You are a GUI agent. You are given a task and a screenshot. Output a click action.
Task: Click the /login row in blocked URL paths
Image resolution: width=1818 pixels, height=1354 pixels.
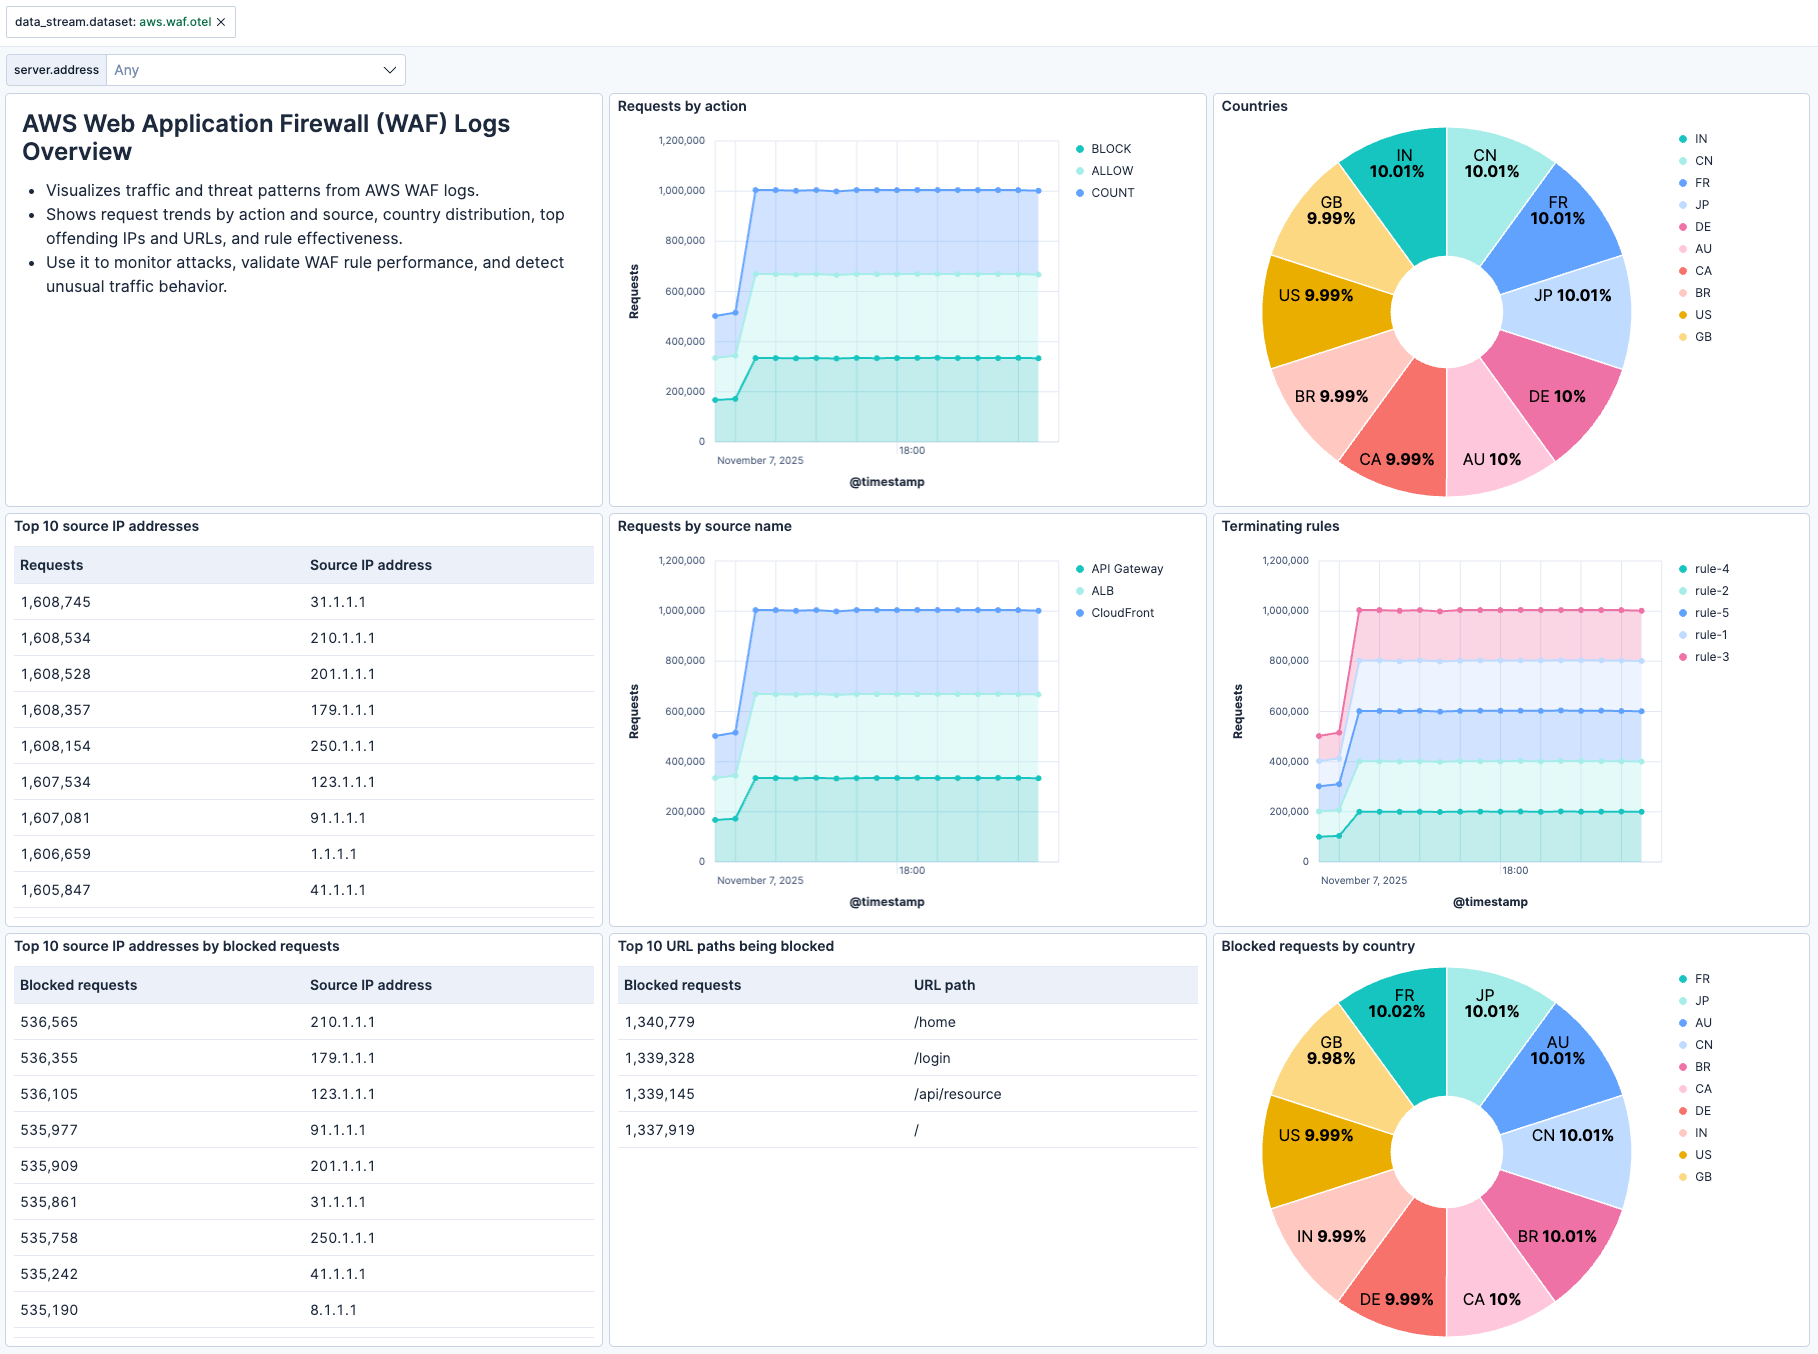[932, 1057]
